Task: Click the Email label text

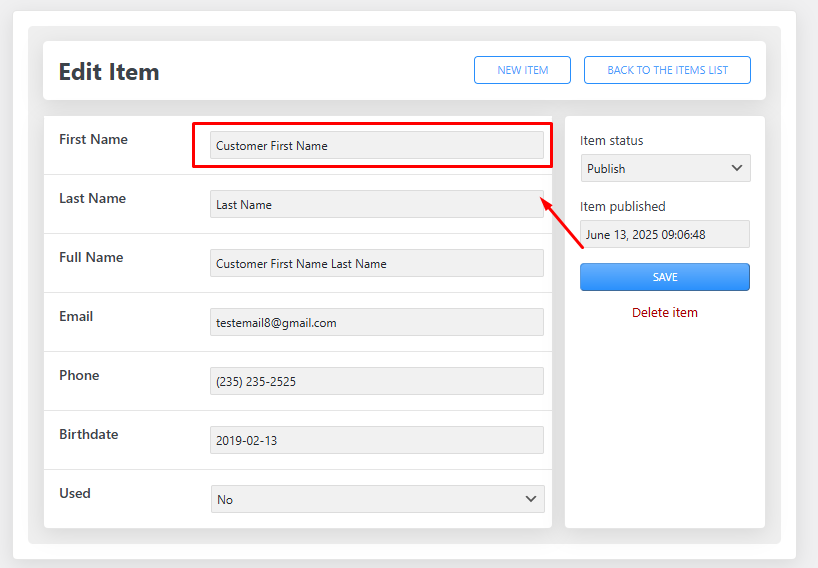Action: tap(76, 317)
